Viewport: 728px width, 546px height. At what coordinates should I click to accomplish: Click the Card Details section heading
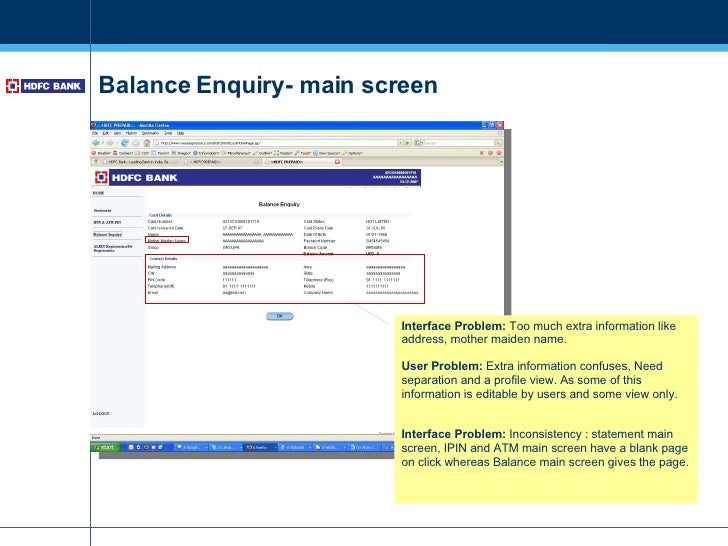click(161, 215)
